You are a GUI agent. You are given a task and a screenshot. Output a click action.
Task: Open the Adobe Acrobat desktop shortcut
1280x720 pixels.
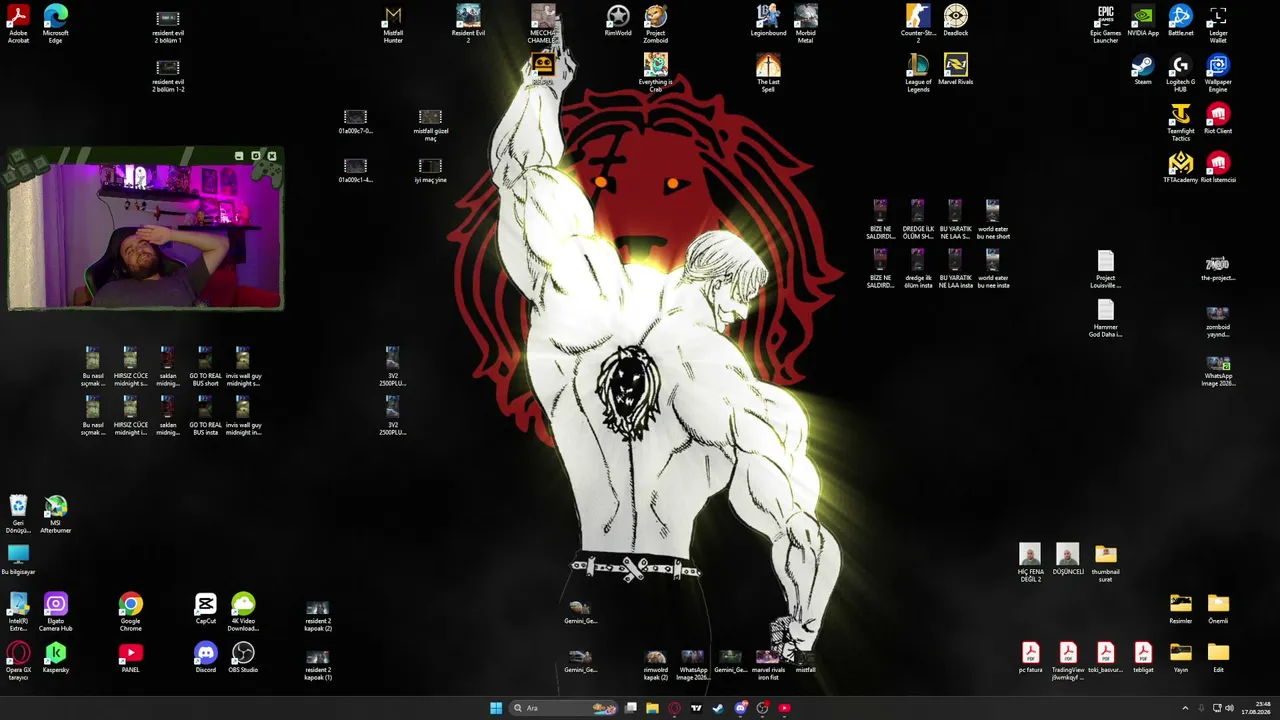18,24
